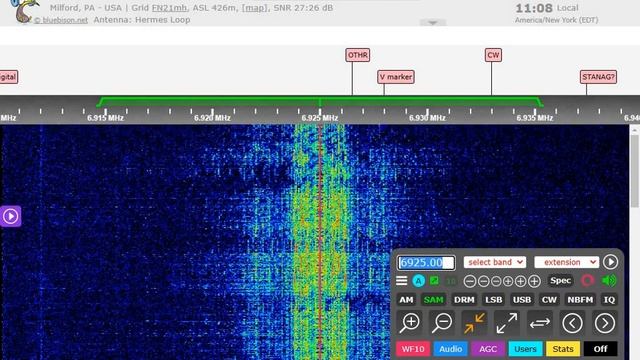640x360 pixels.
Task: Click the CW label above the frequency scale
Action: click(493, 55)
